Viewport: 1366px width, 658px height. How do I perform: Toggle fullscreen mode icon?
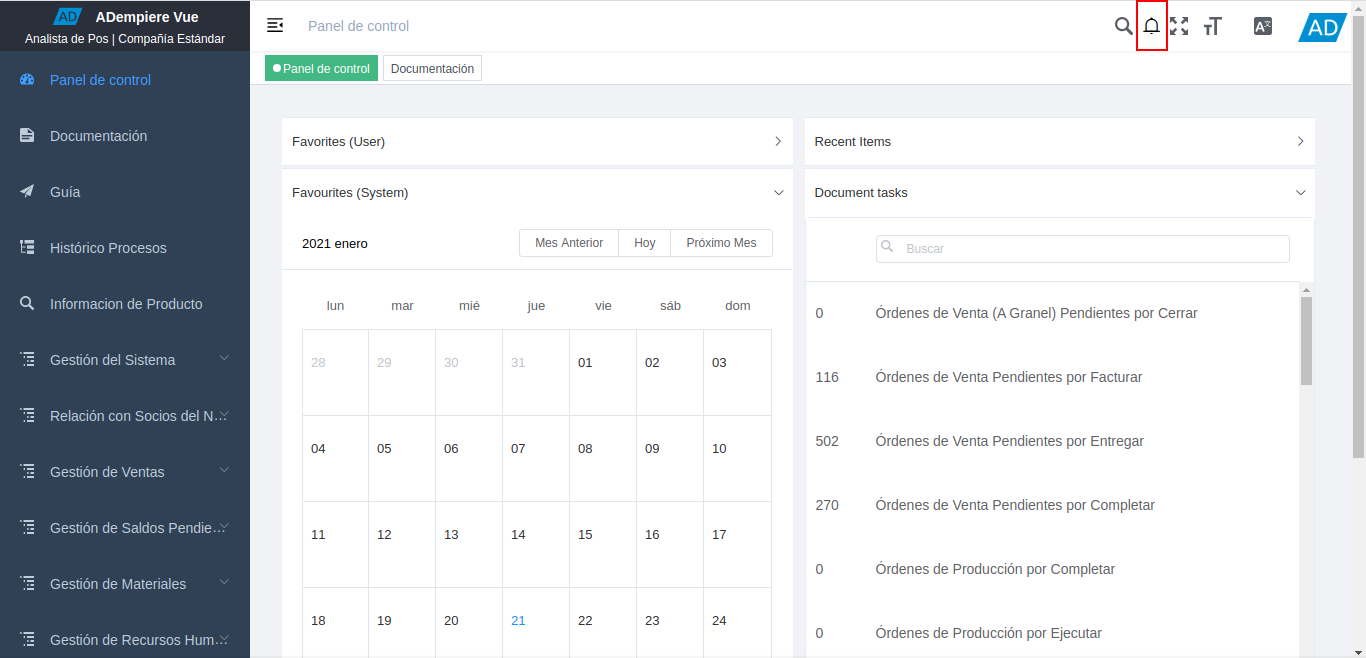click(1179, 27)
